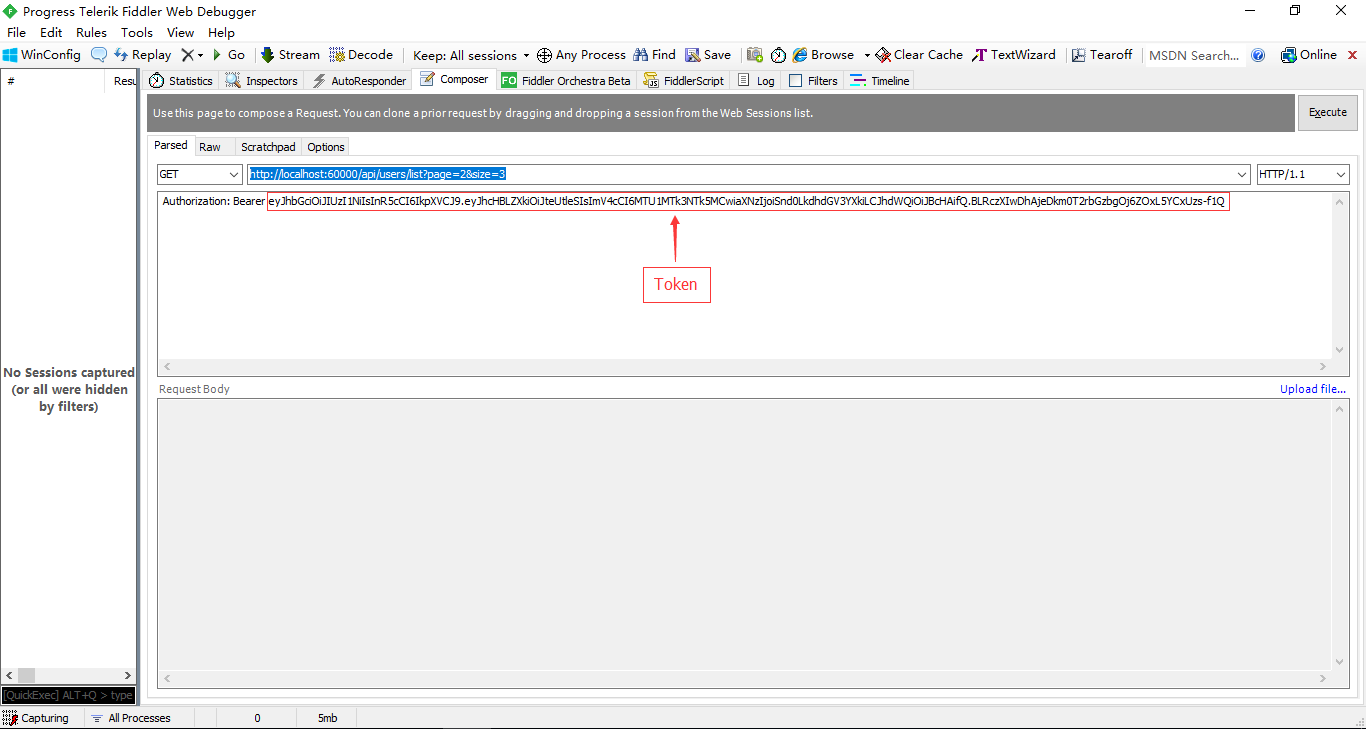Image resolution: width=1366 pixels, height=729 pixels.
Task: Open the AutoResponder tab
Action: 359,81
